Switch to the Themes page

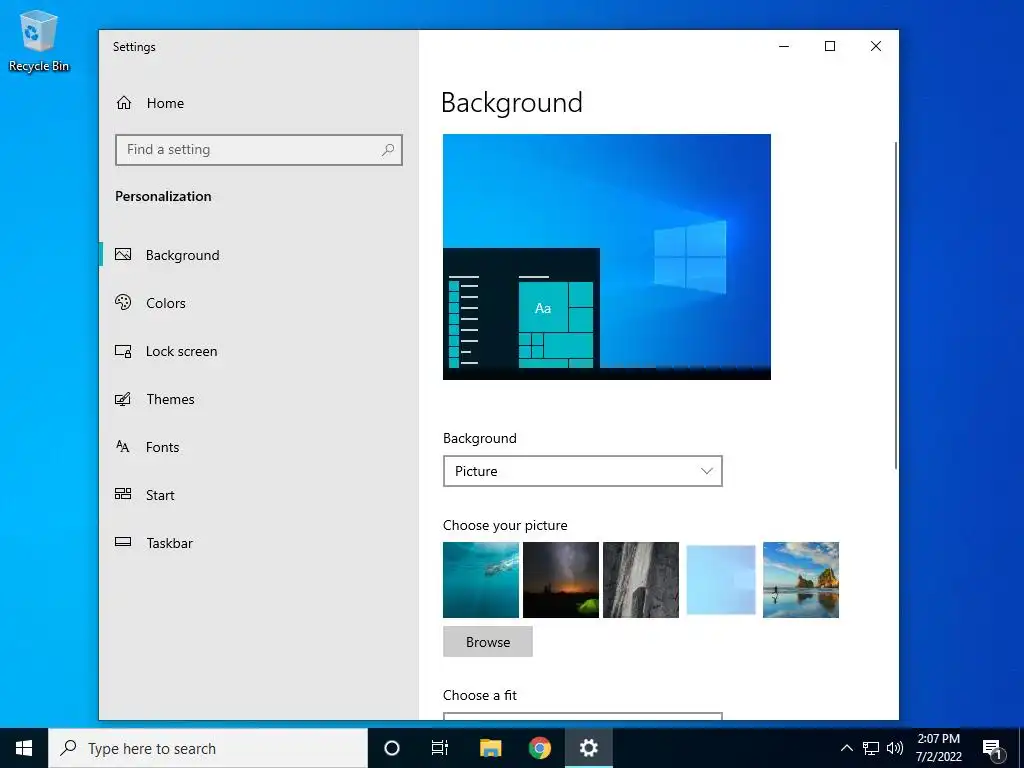click(170, 399)
